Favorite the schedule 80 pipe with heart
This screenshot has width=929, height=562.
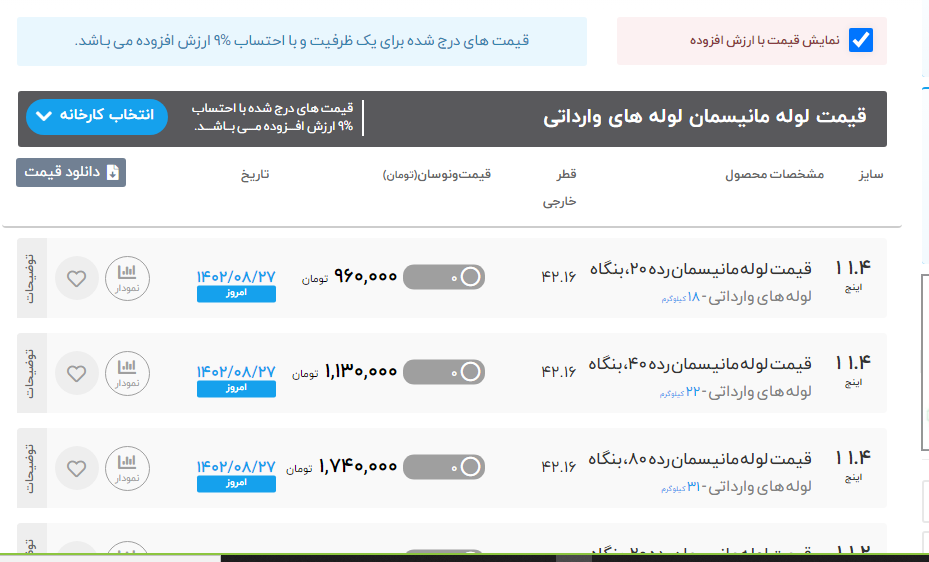click(77, 468)
